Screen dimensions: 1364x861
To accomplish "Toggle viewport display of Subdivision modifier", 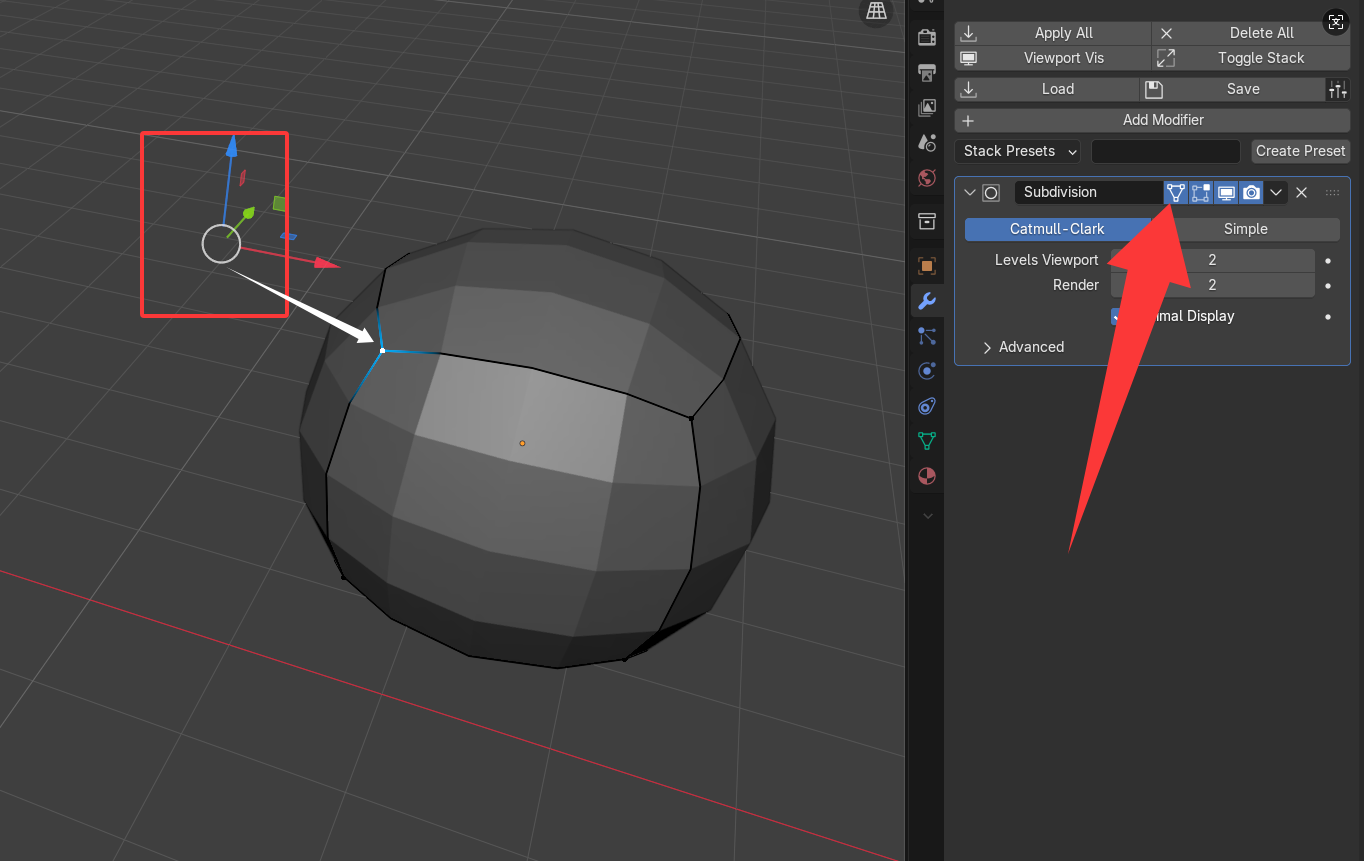I will pyautogui.click(x=1226, y=192).
